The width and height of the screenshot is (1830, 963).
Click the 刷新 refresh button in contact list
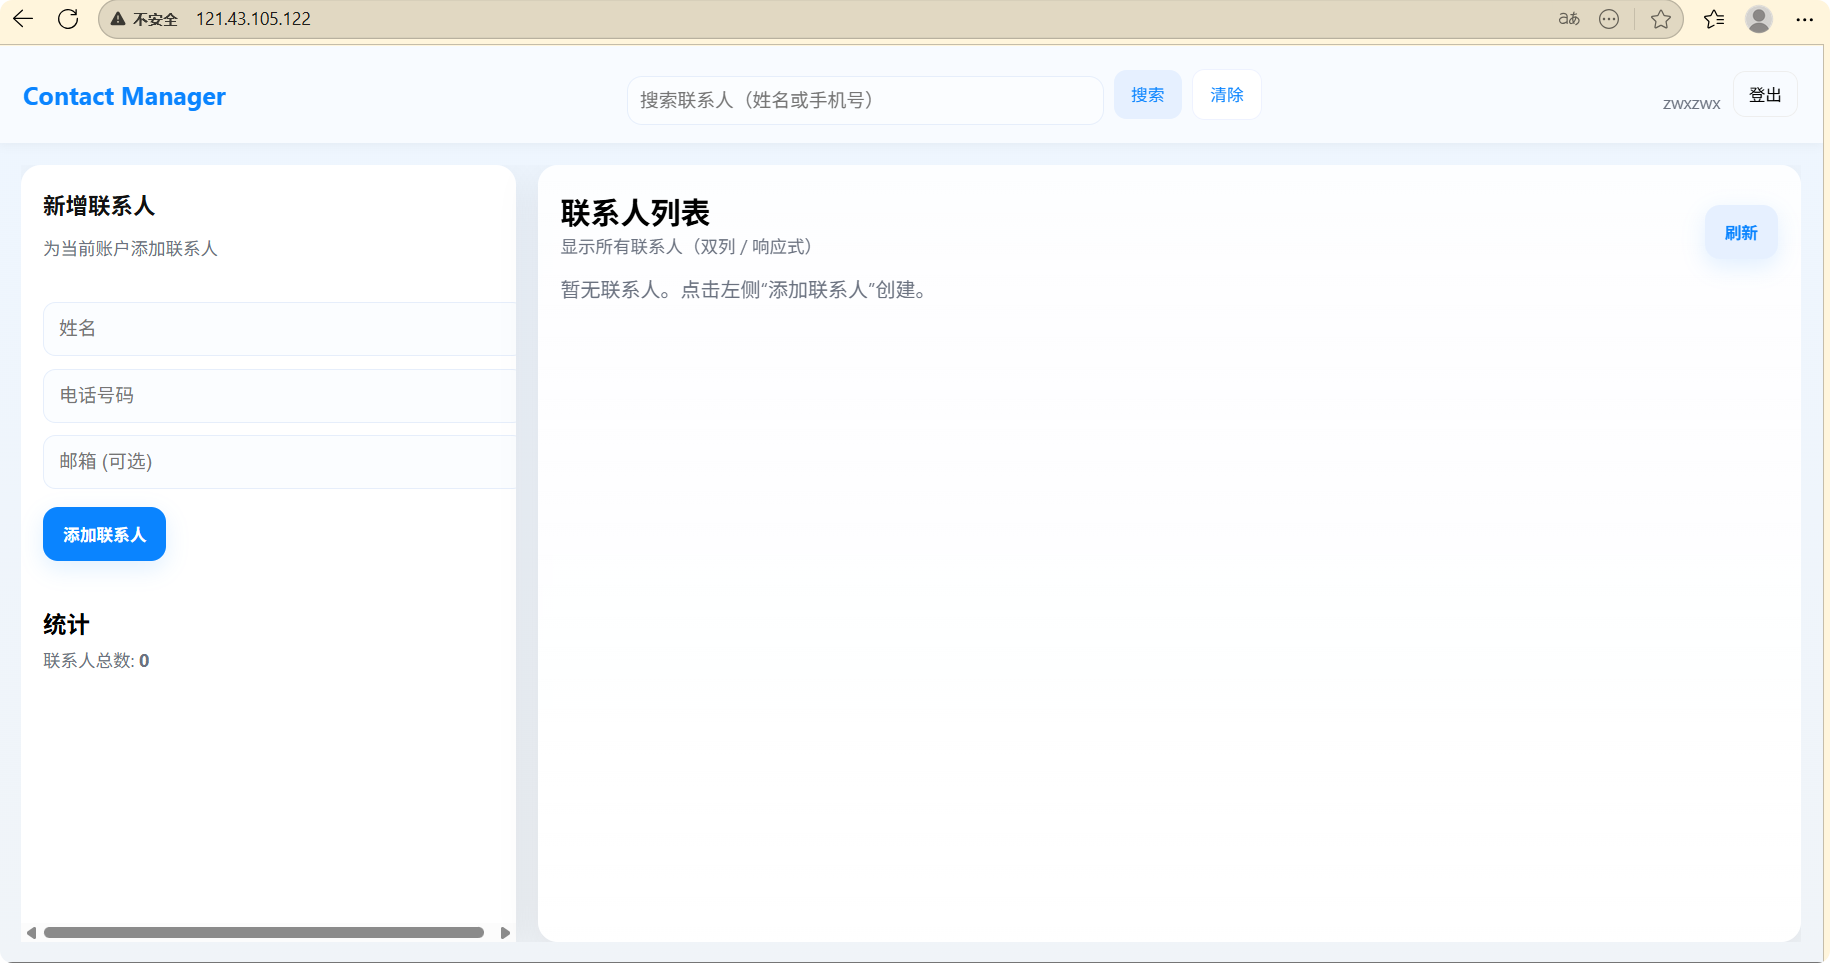click(1741, 231)
